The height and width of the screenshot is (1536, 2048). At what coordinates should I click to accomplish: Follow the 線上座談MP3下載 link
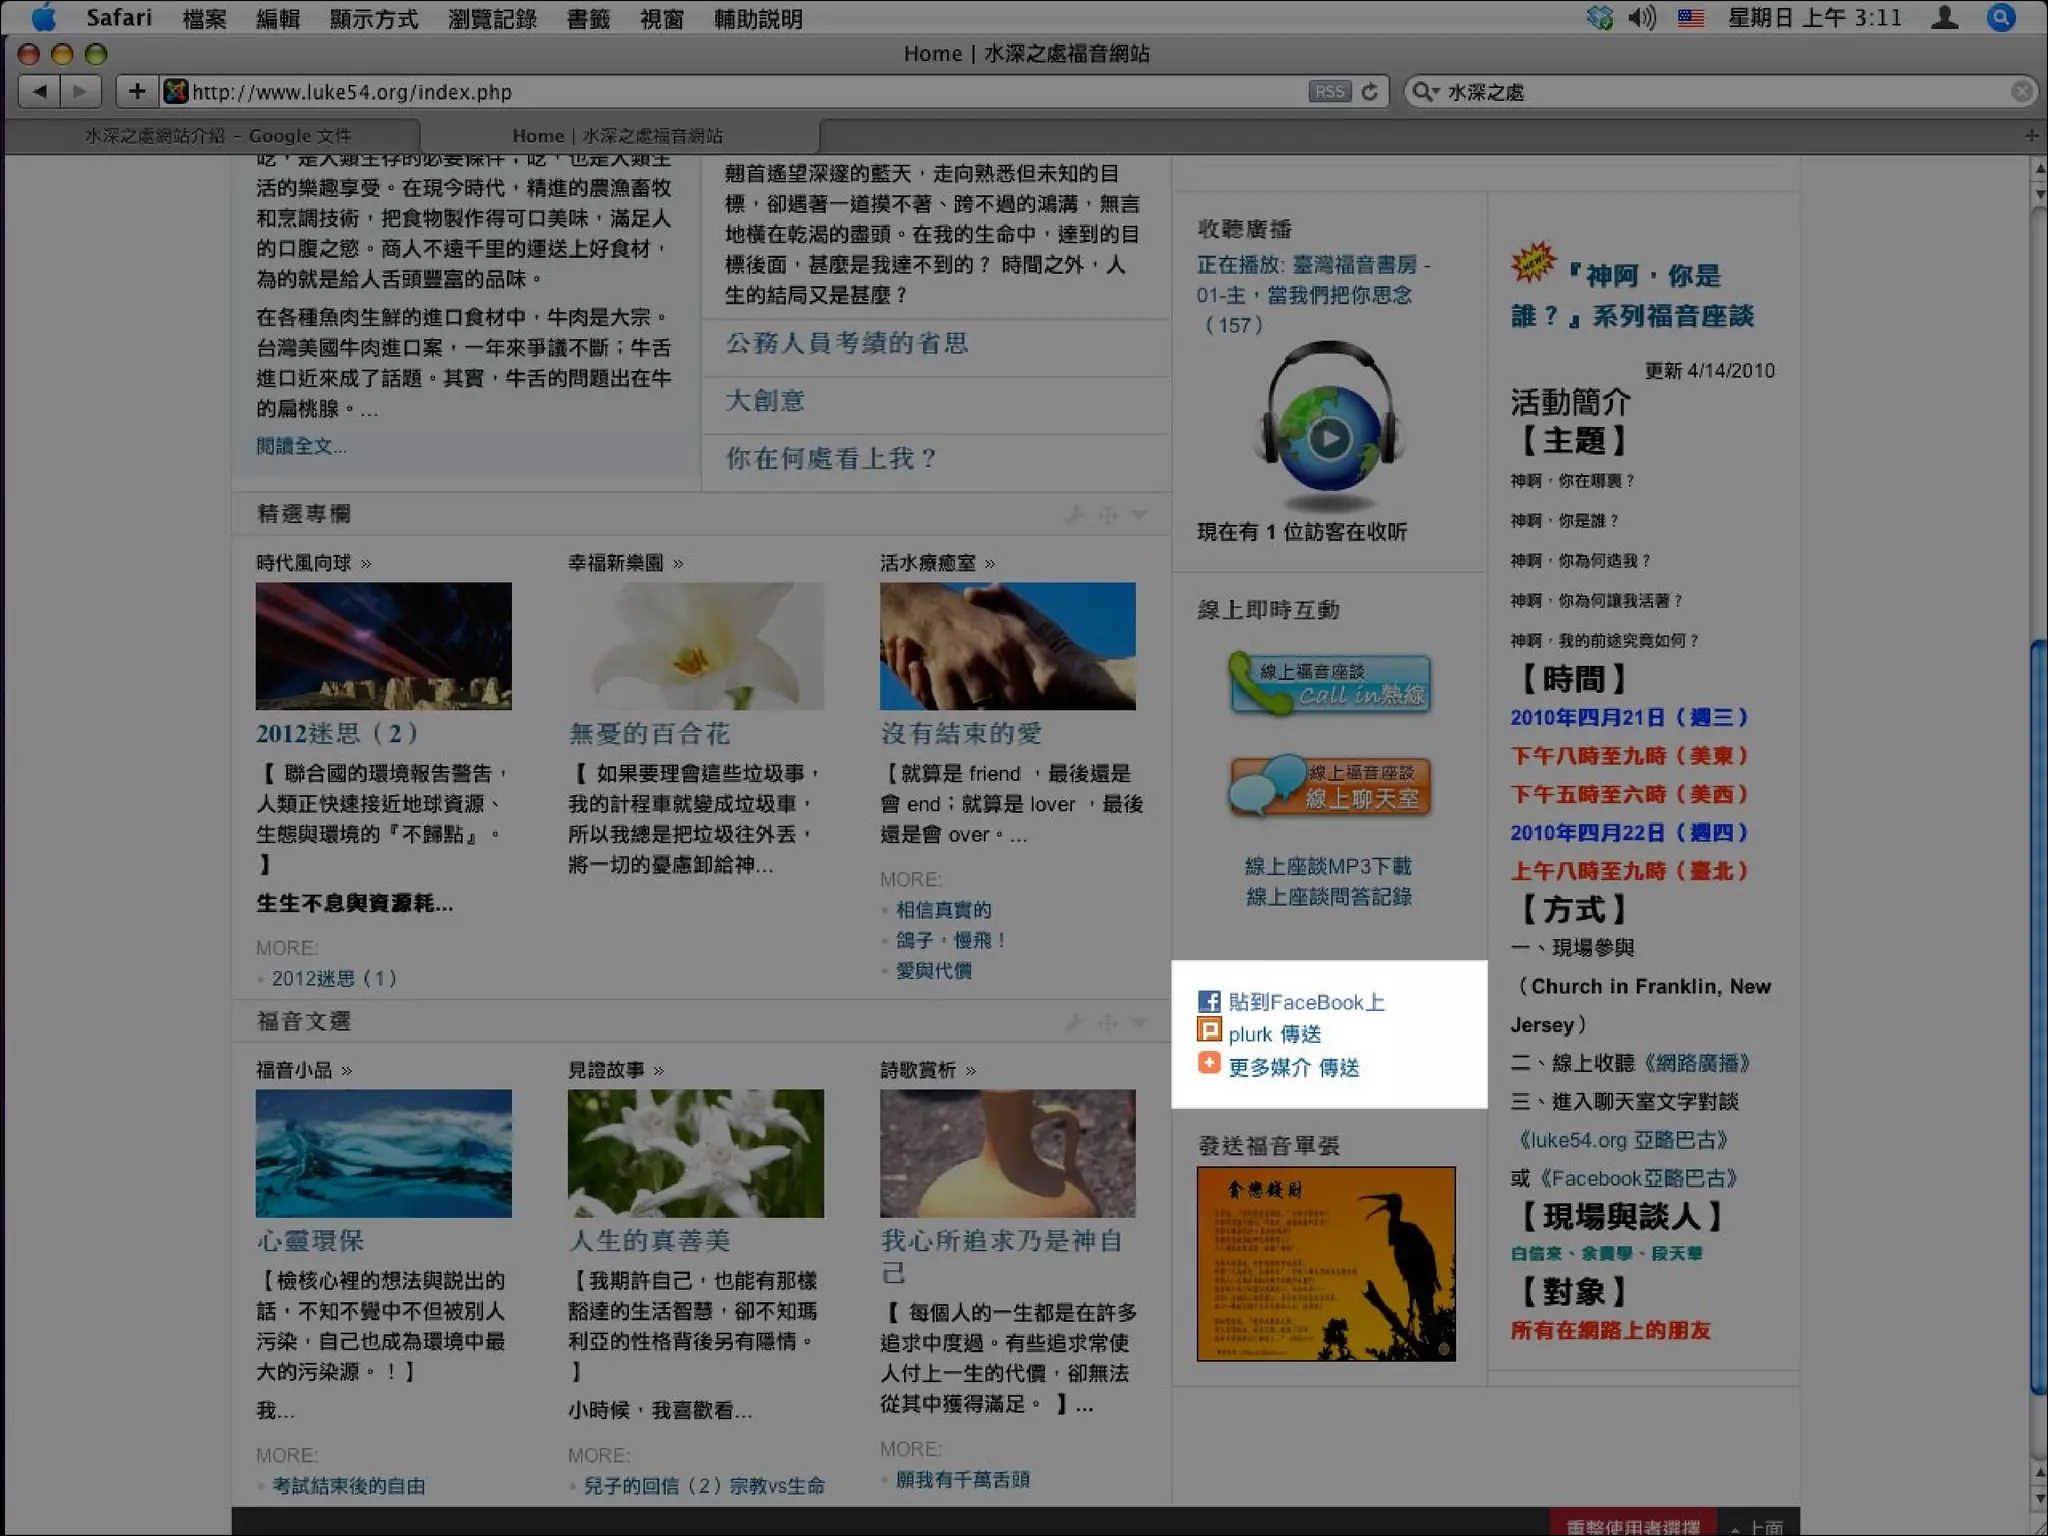pos(1328,866)
